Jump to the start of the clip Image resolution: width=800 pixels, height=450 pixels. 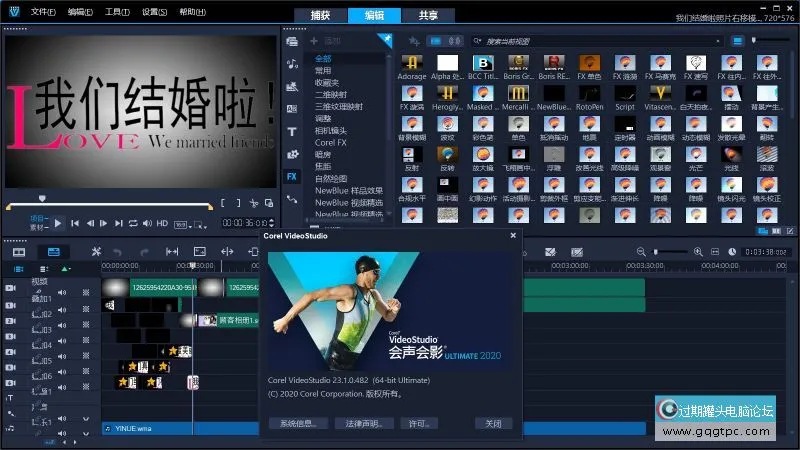(x=74, y=223)
